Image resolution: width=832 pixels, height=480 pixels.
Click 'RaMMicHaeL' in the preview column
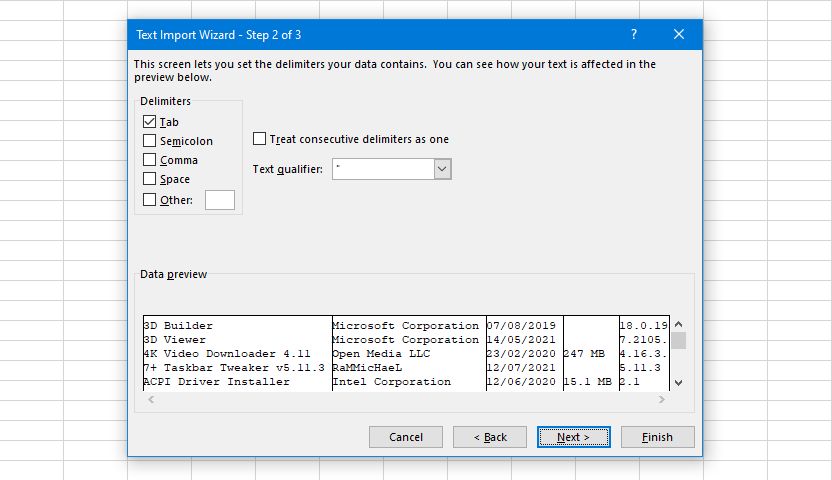click(367, 368)
